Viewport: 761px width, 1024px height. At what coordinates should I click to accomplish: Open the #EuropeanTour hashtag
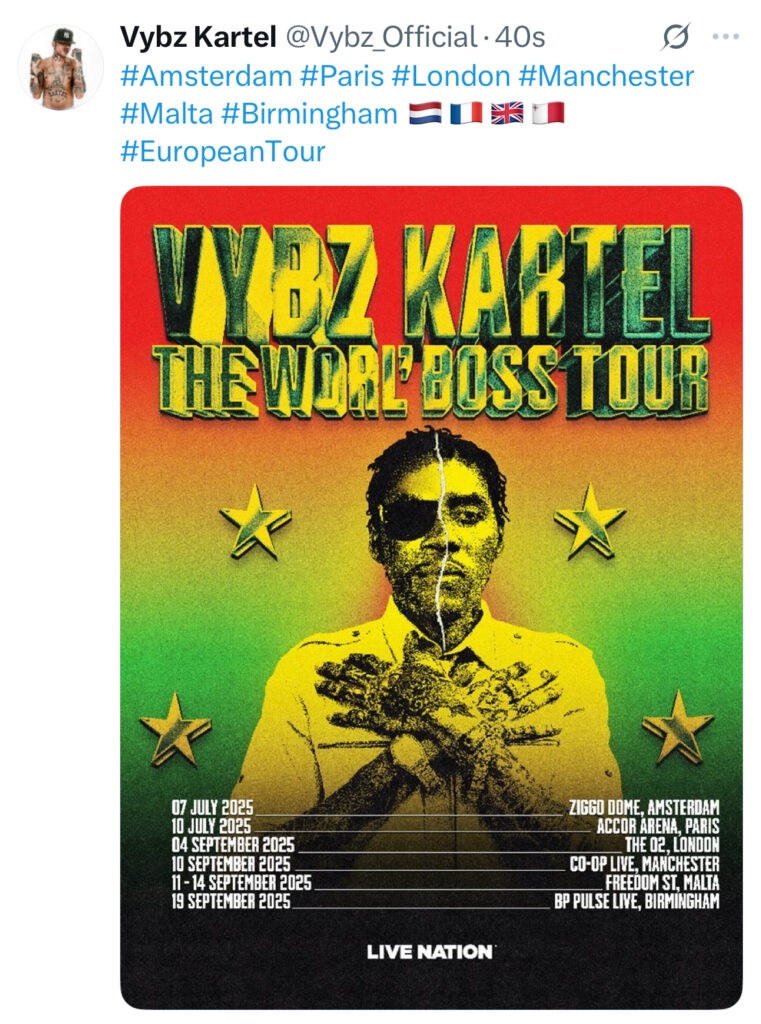(x=223, y=152)
